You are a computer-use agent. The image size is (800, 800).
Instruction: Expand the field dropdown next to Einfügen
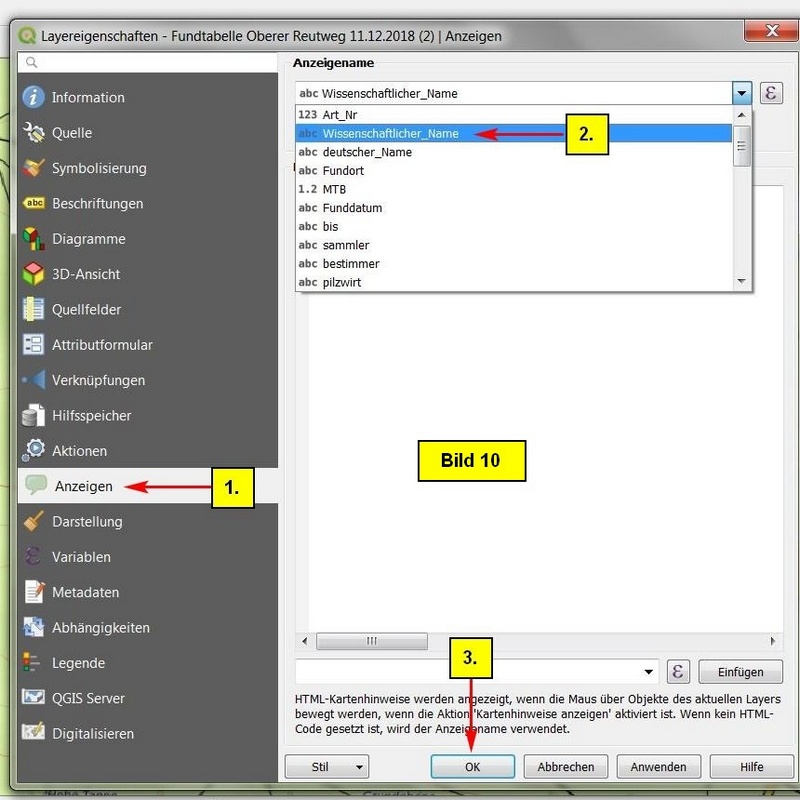[649, 672]
